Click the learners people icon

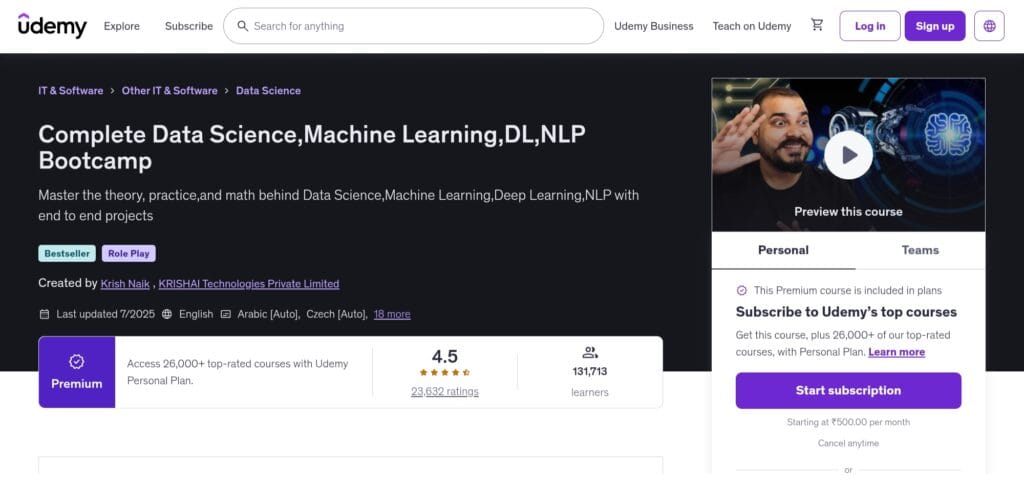(x=590, y=353)
